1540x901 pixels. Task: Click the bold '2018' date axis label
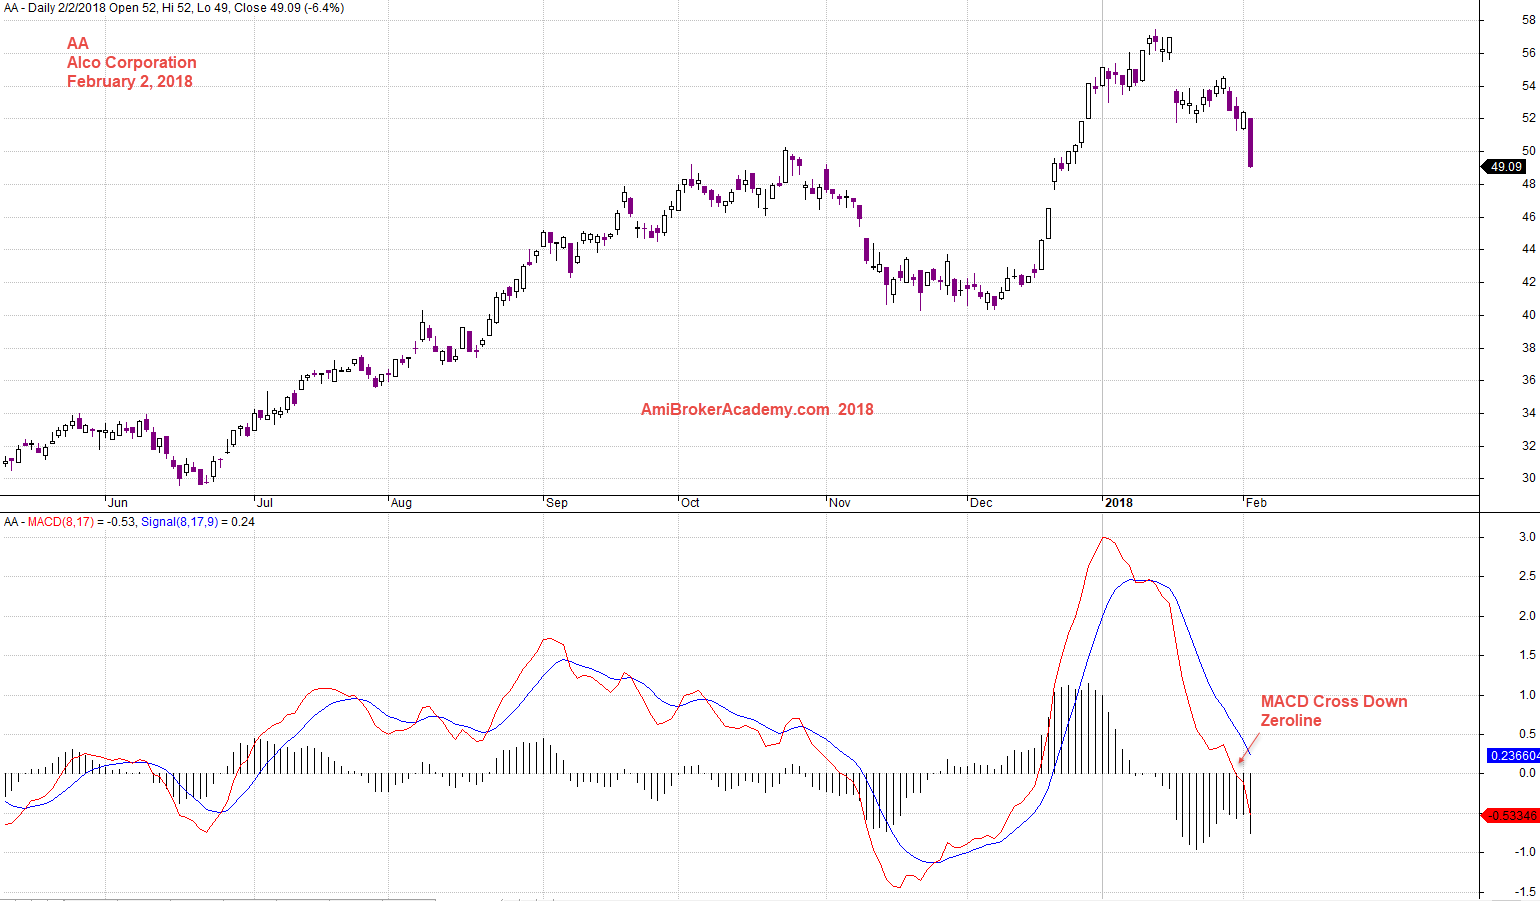point(1119,503)
